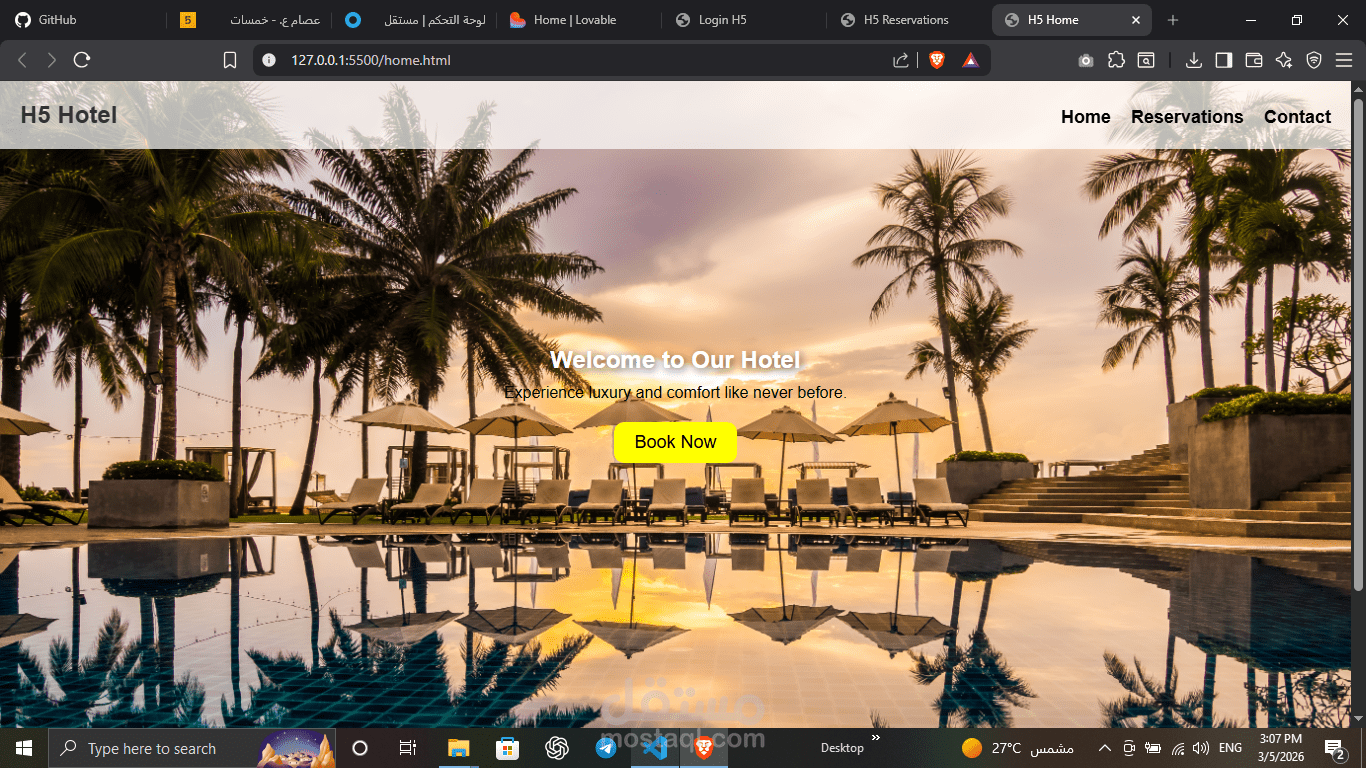The image size is (1366, 768).
Task: Open Brave Shields lion icon
Action: [x=937, y=60]
